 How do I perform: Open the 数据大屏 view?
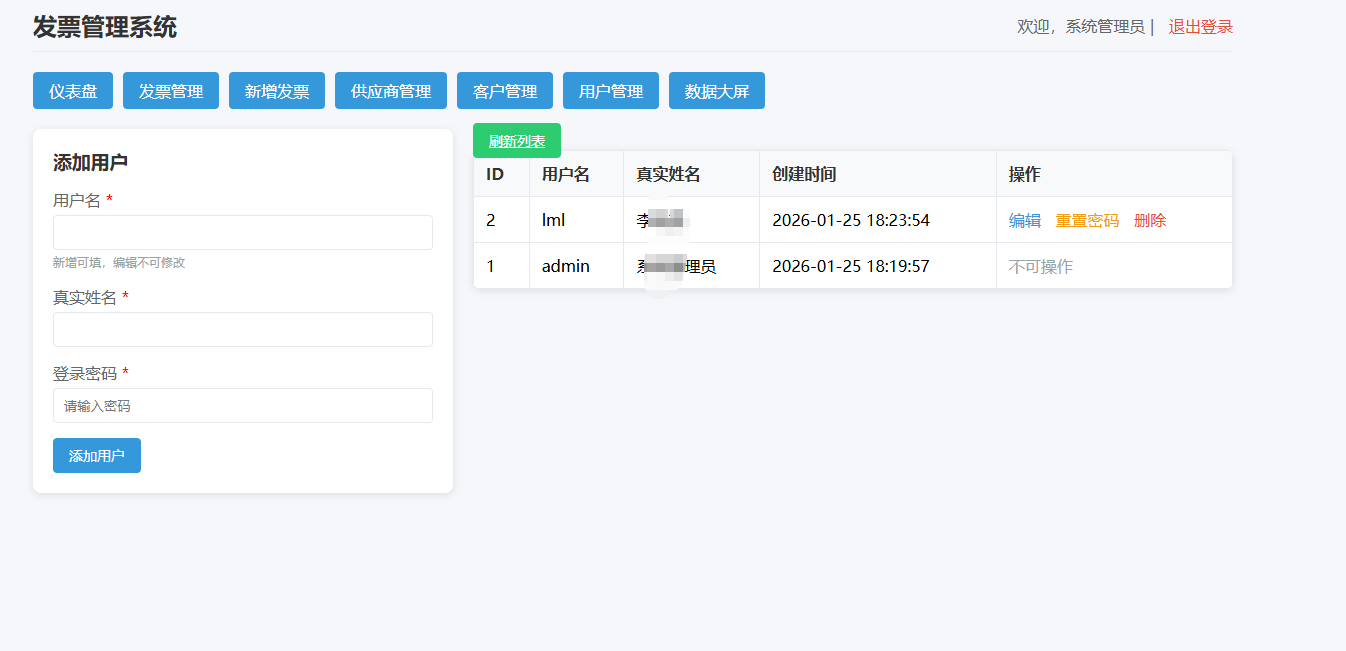coord(717,91)
